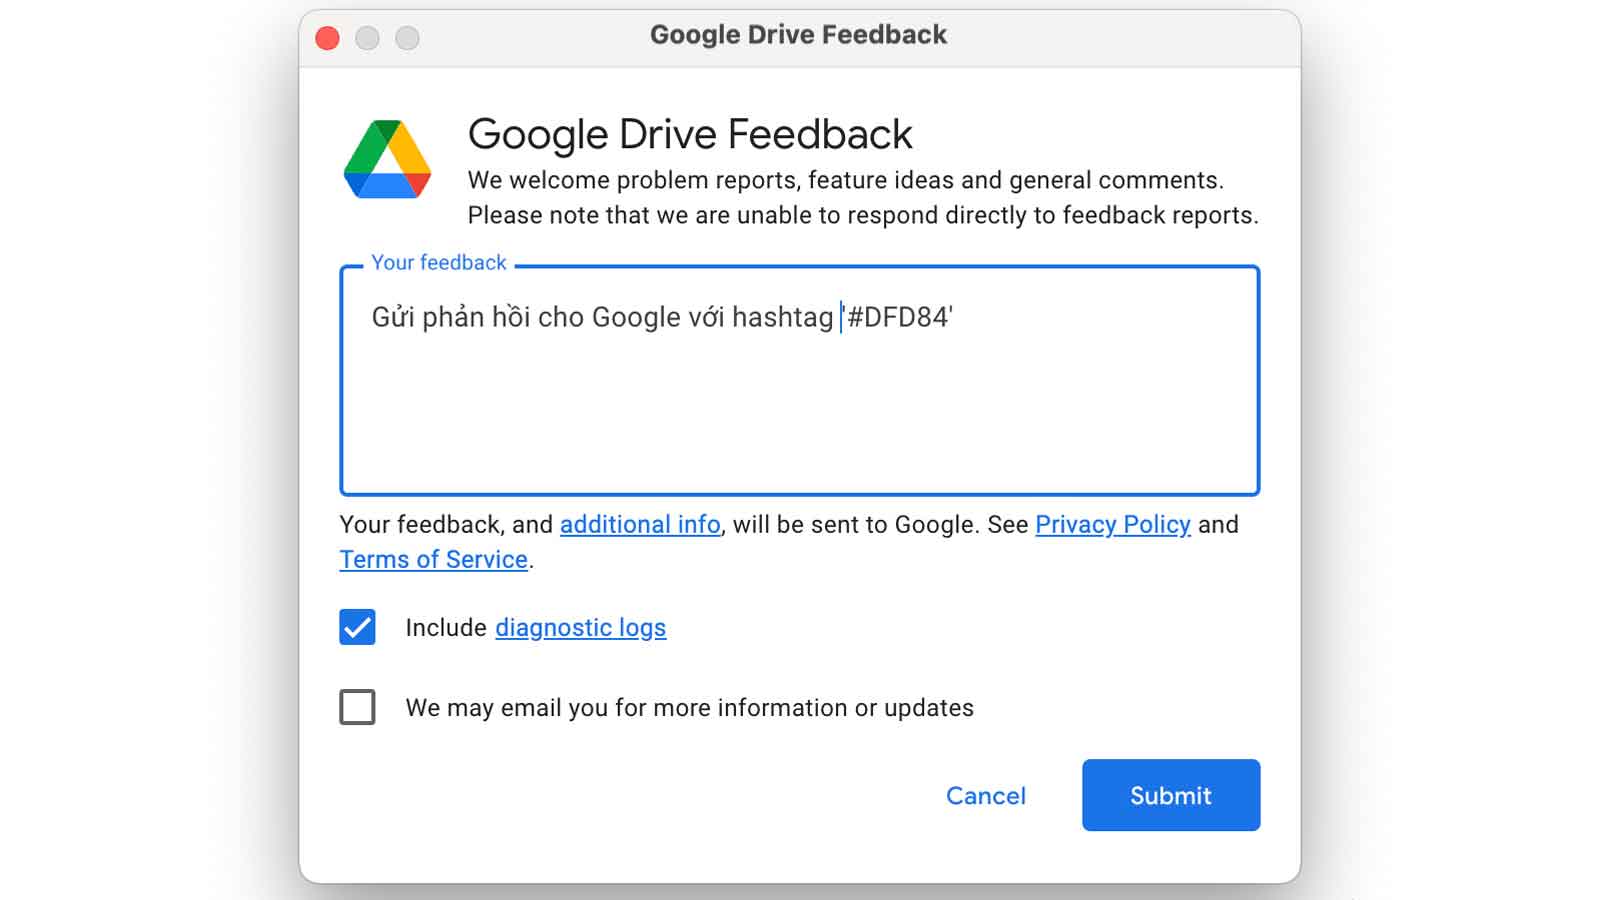Submit the feedback form
The image size is (1600, 900).
tap(1171, 795)
